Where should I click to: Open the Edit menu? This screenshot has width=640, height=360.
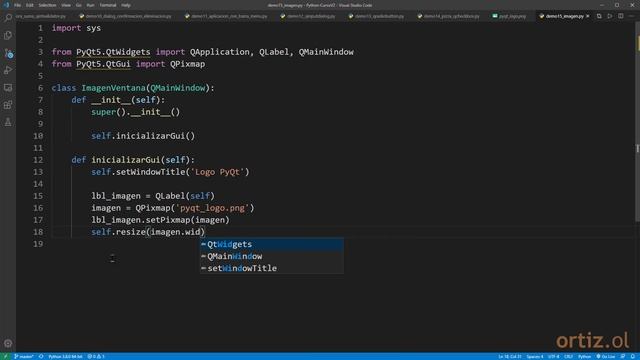pos(30,5)
